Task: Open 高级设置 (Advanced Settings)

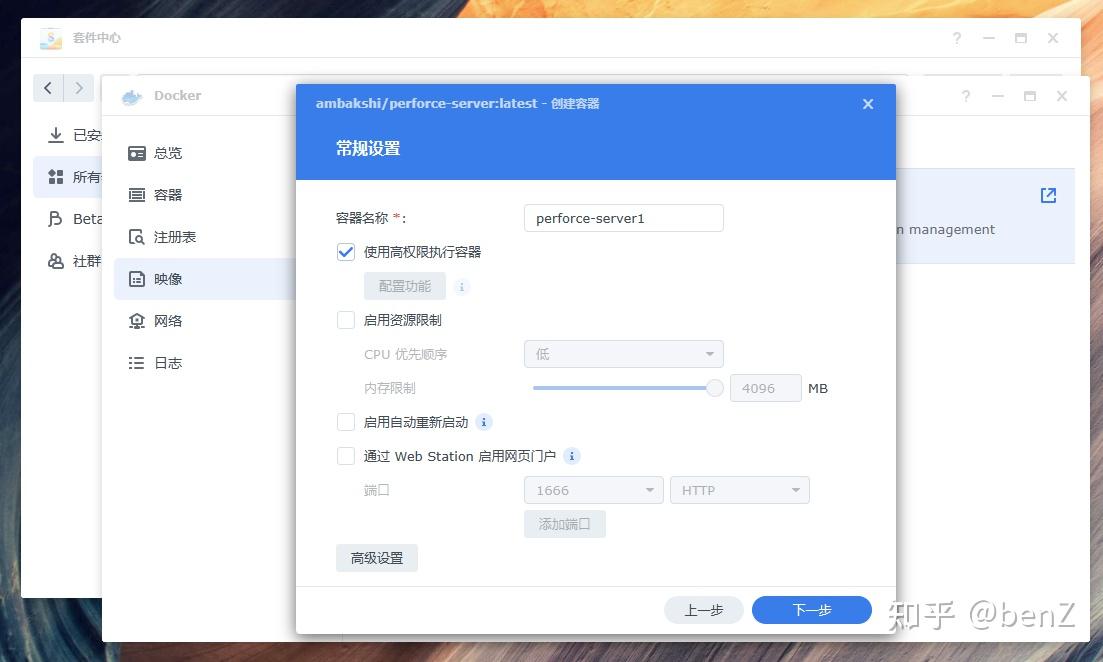Action: 377,558
